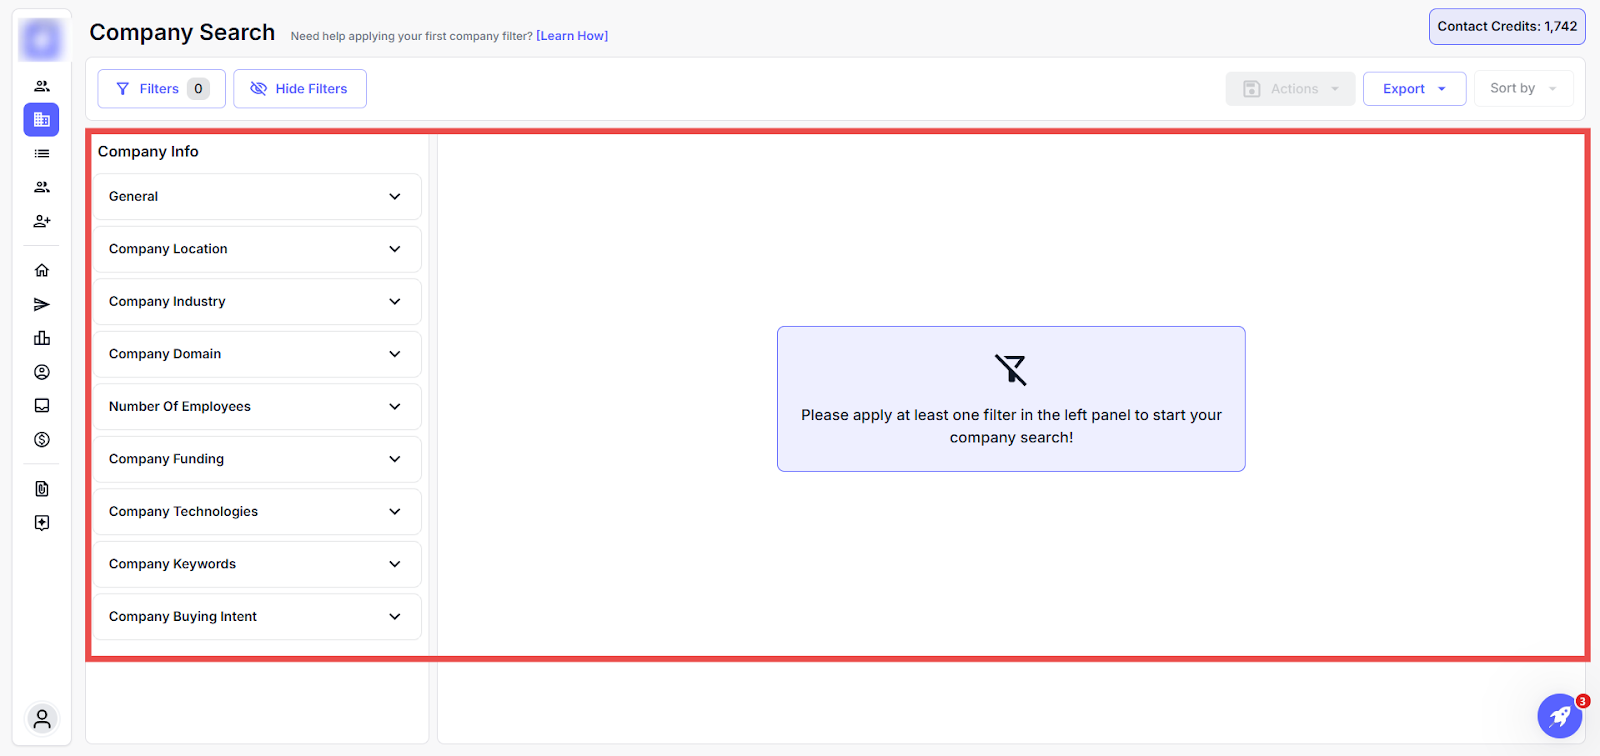The height and width of the screenshot is (756, 1600).
Task: Toggle the Hide Filters button
Action: tap(300, 89)
